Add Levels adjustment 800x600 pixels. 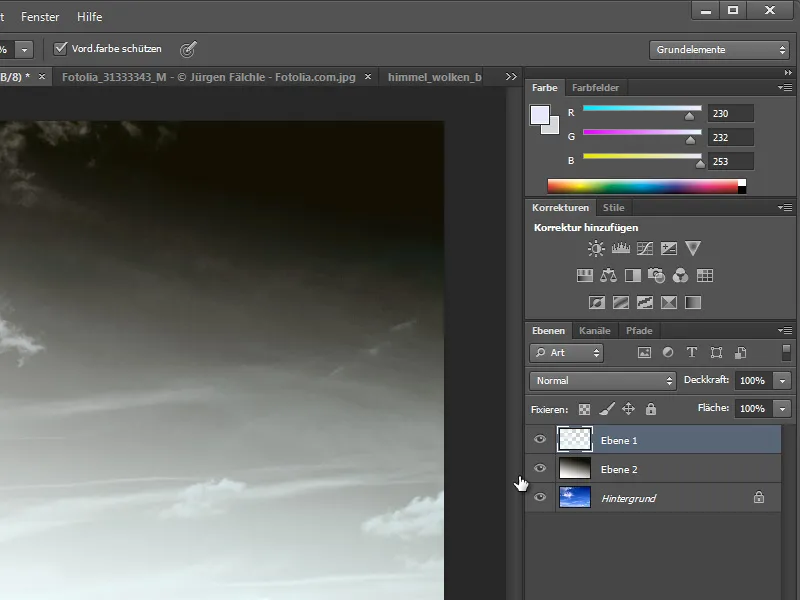click(x=620, y=248)
